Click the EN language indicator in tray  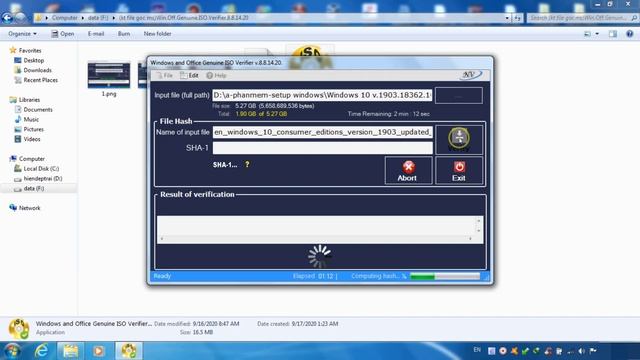point(477,350)
